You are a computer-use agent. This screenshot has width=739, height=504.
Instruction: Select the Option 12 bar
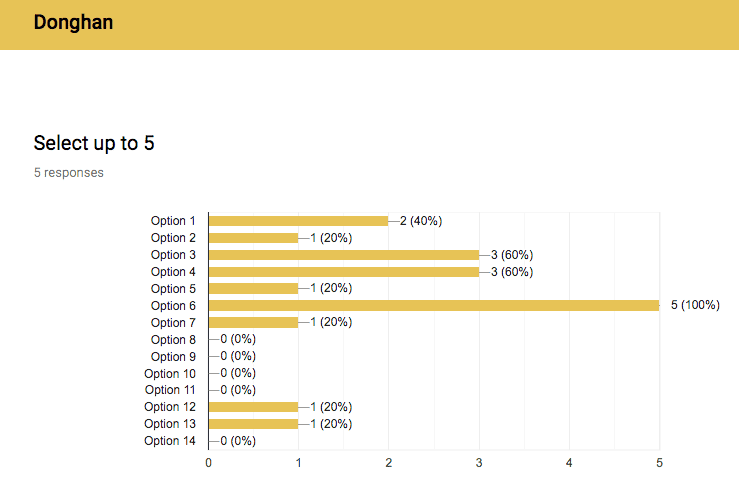pyautogui.click(x=254, y=406)
